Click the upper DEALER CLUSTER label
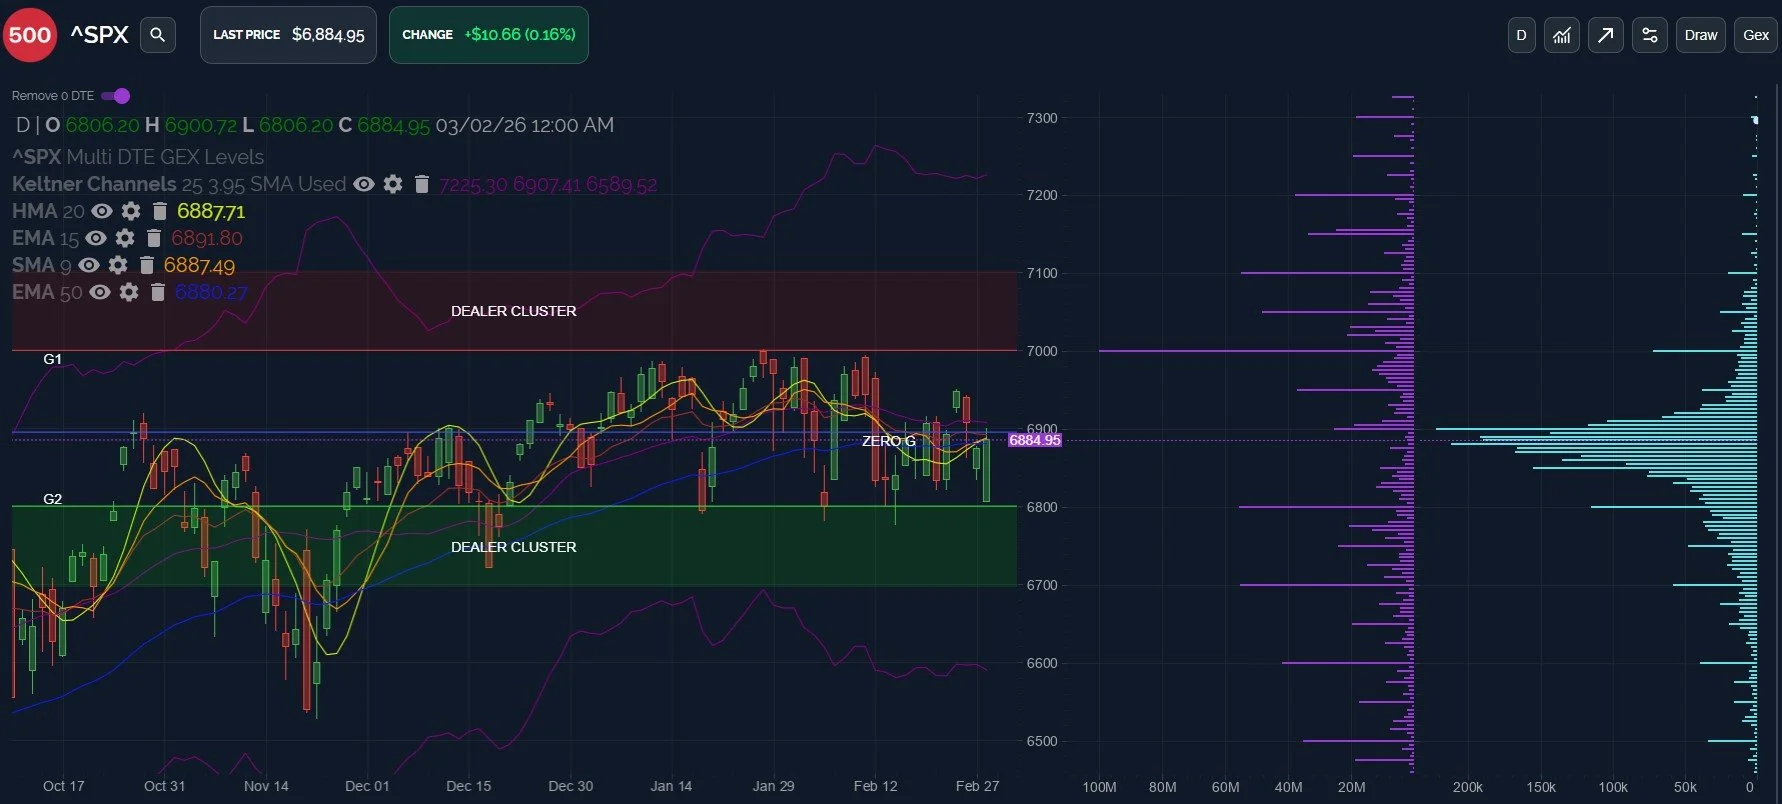1782x804 pixels. tap(513, 311)
